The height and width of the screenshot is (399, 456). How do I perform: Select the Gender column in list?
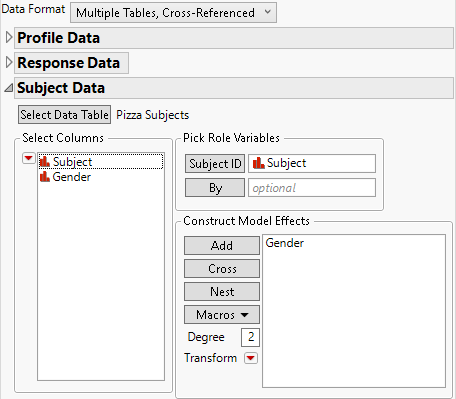click(101, 177)
